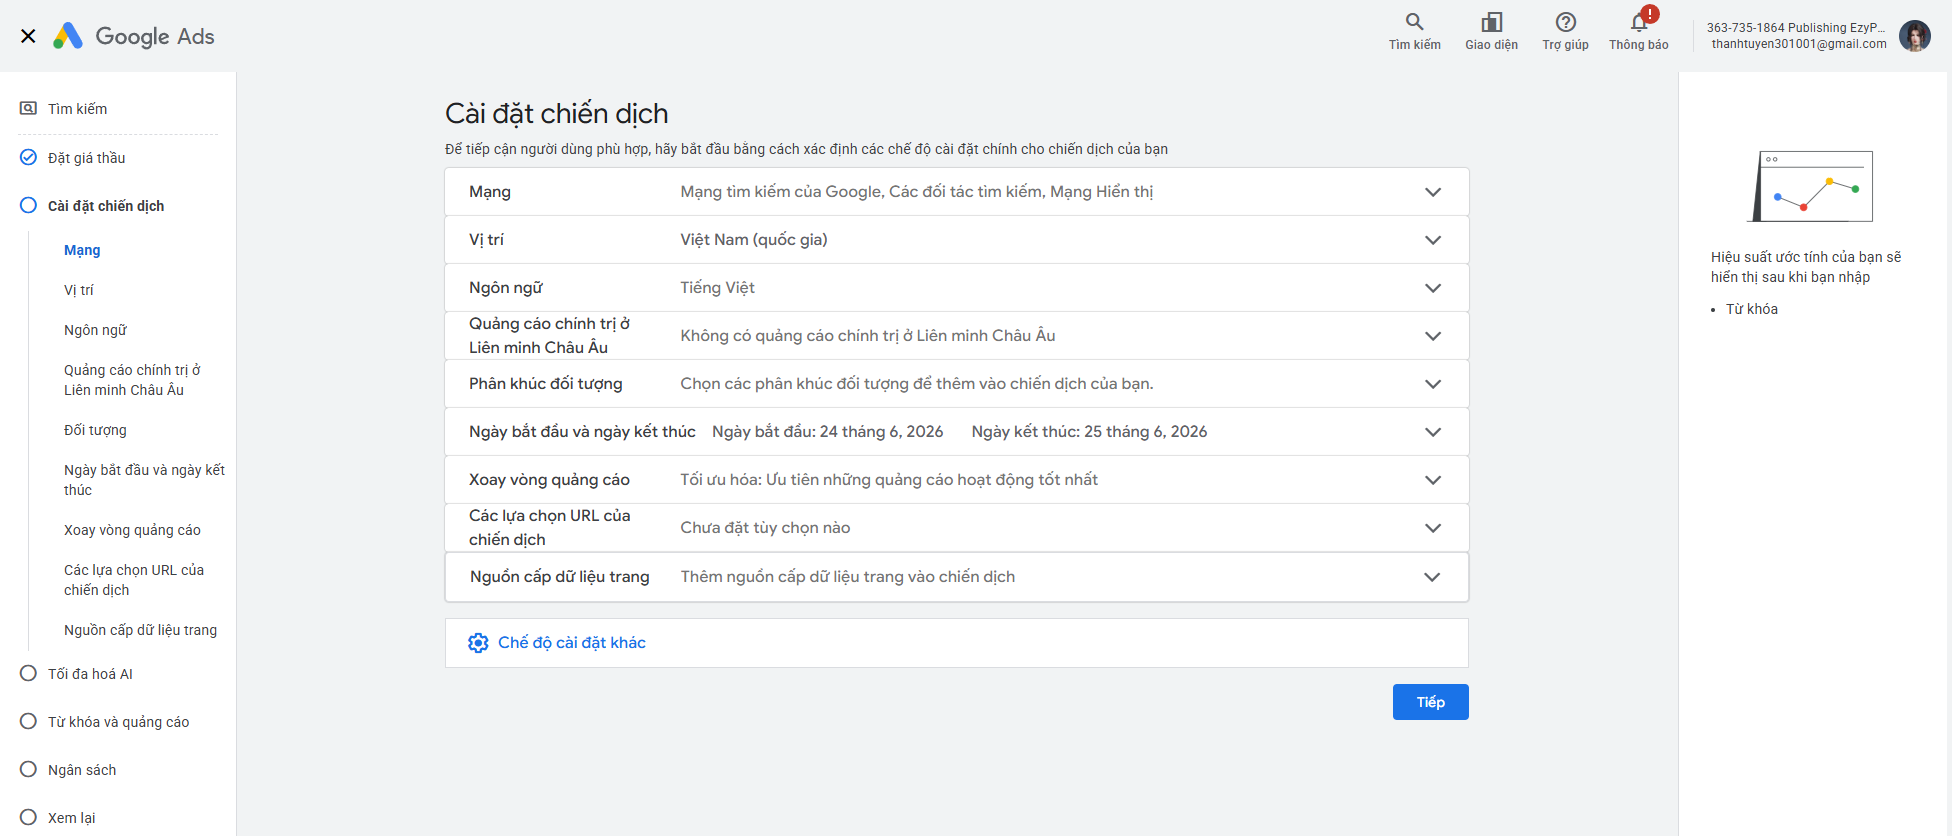Select the Xem lại step circle
The image size is (1952, 836).
point(28,817)
